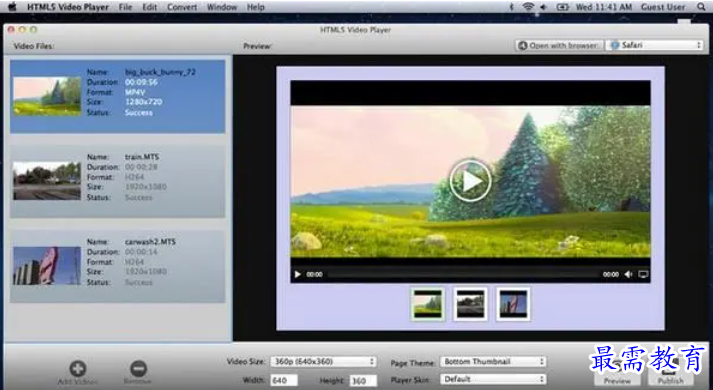Image resolution: width=713 pixels, height=390 pixels.
Task: Select the train.MTS video row
Action: point(118,181)
